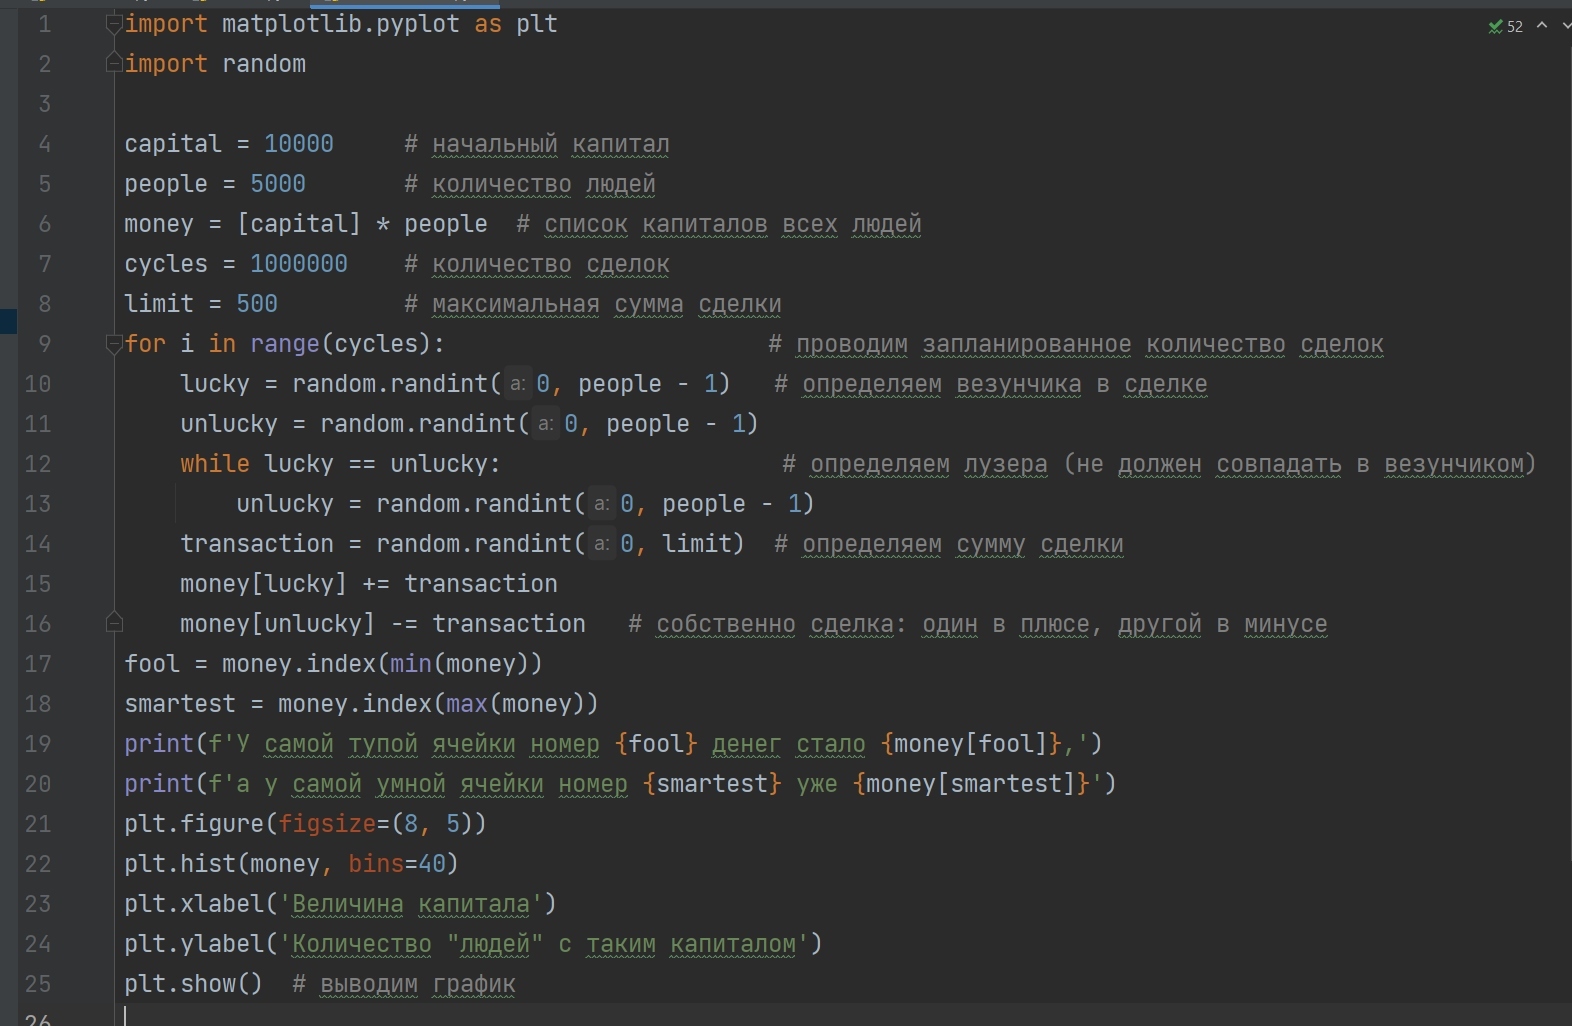
Task: Place cursor on 'matplotlib.pyplot' in line 1
Action: point(340,24)
